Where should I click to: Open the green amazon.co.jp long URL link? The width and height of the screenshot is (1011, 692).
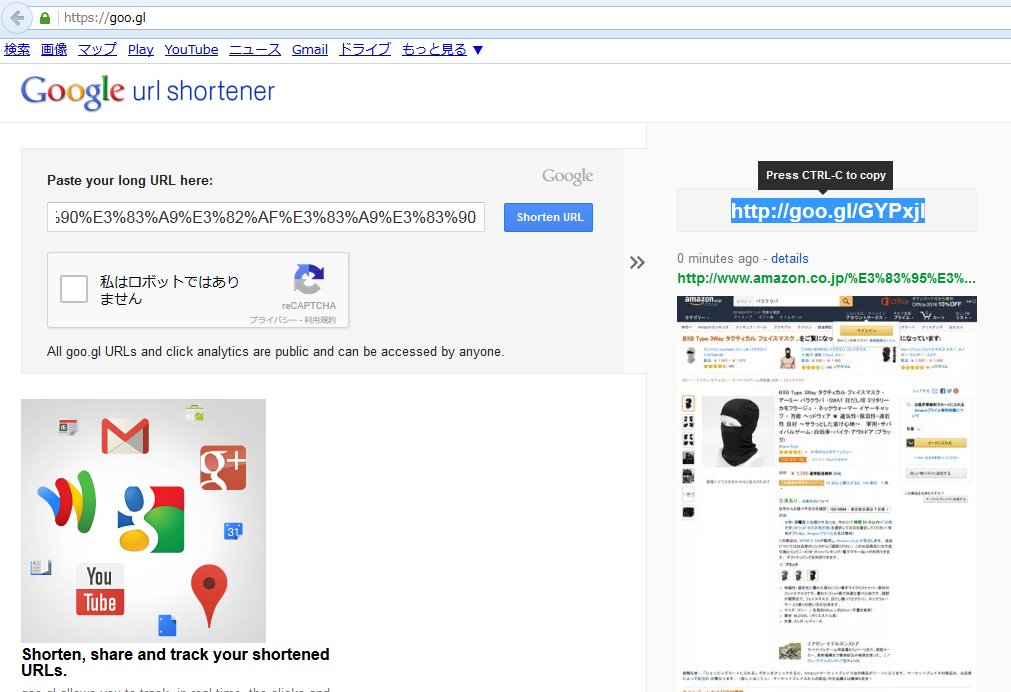pos(826,279)
